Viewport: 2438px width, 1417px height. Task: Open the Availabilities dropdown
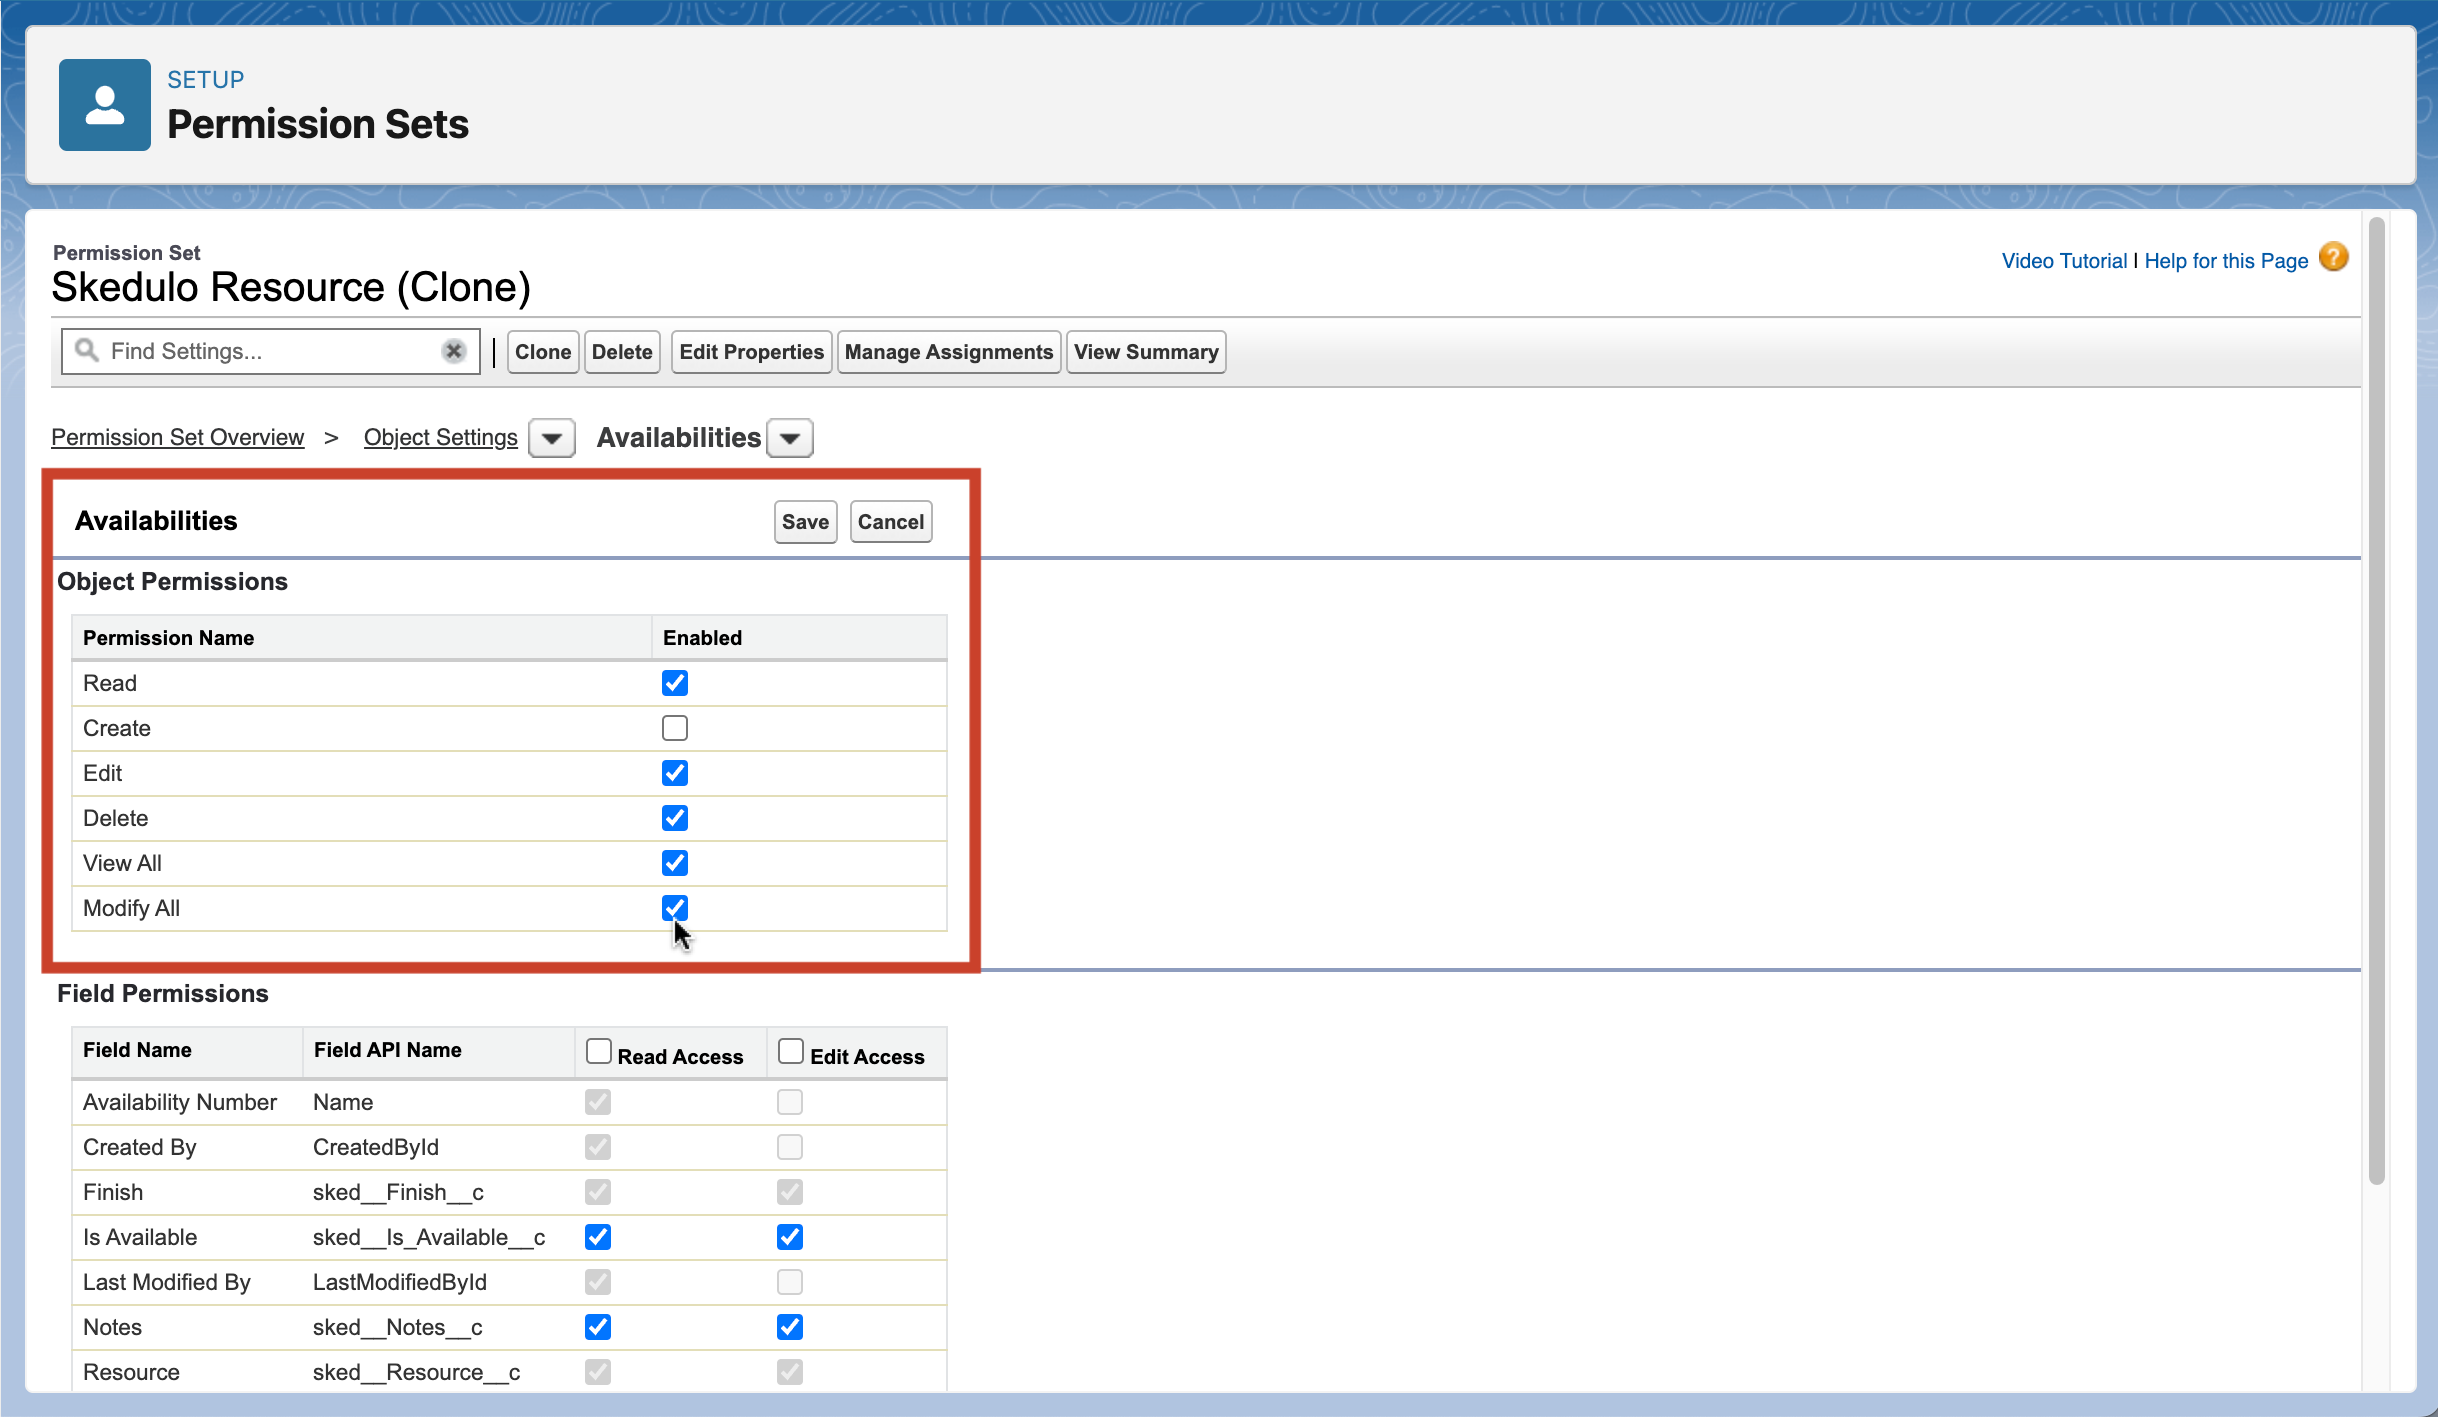tap(788, 437)
